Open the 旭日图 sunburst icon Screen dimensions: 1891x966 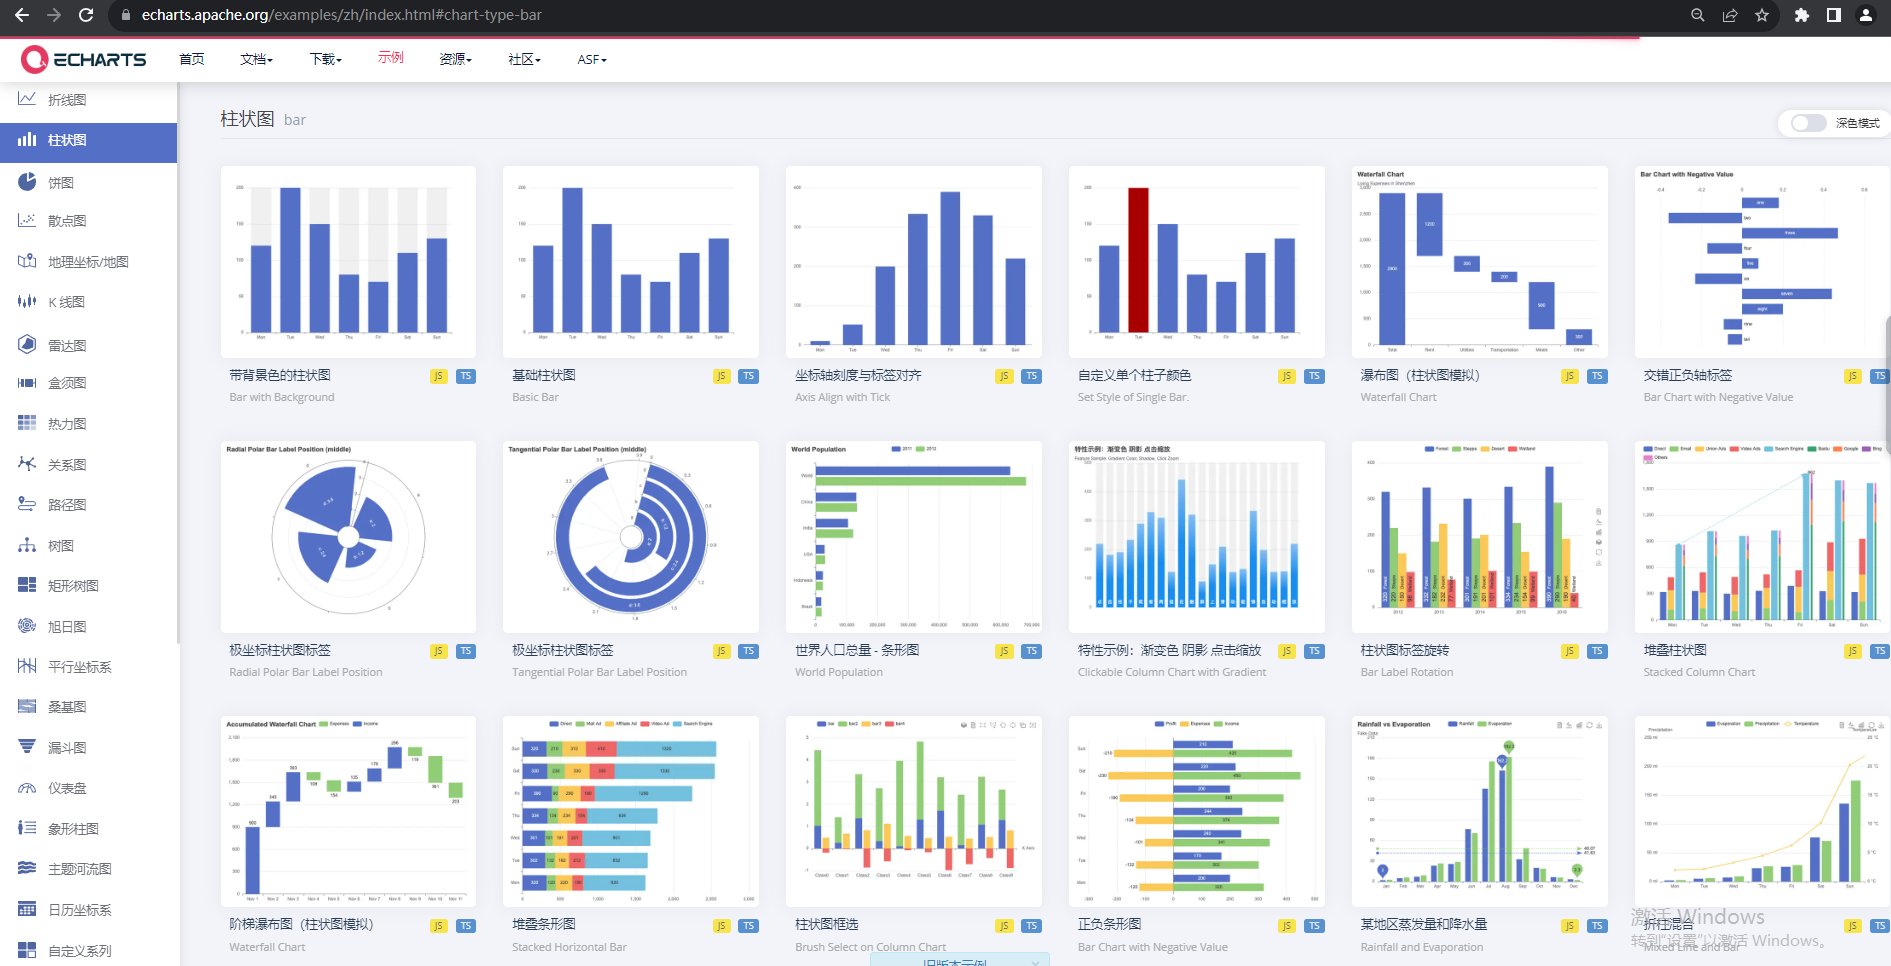pos(27,626)
